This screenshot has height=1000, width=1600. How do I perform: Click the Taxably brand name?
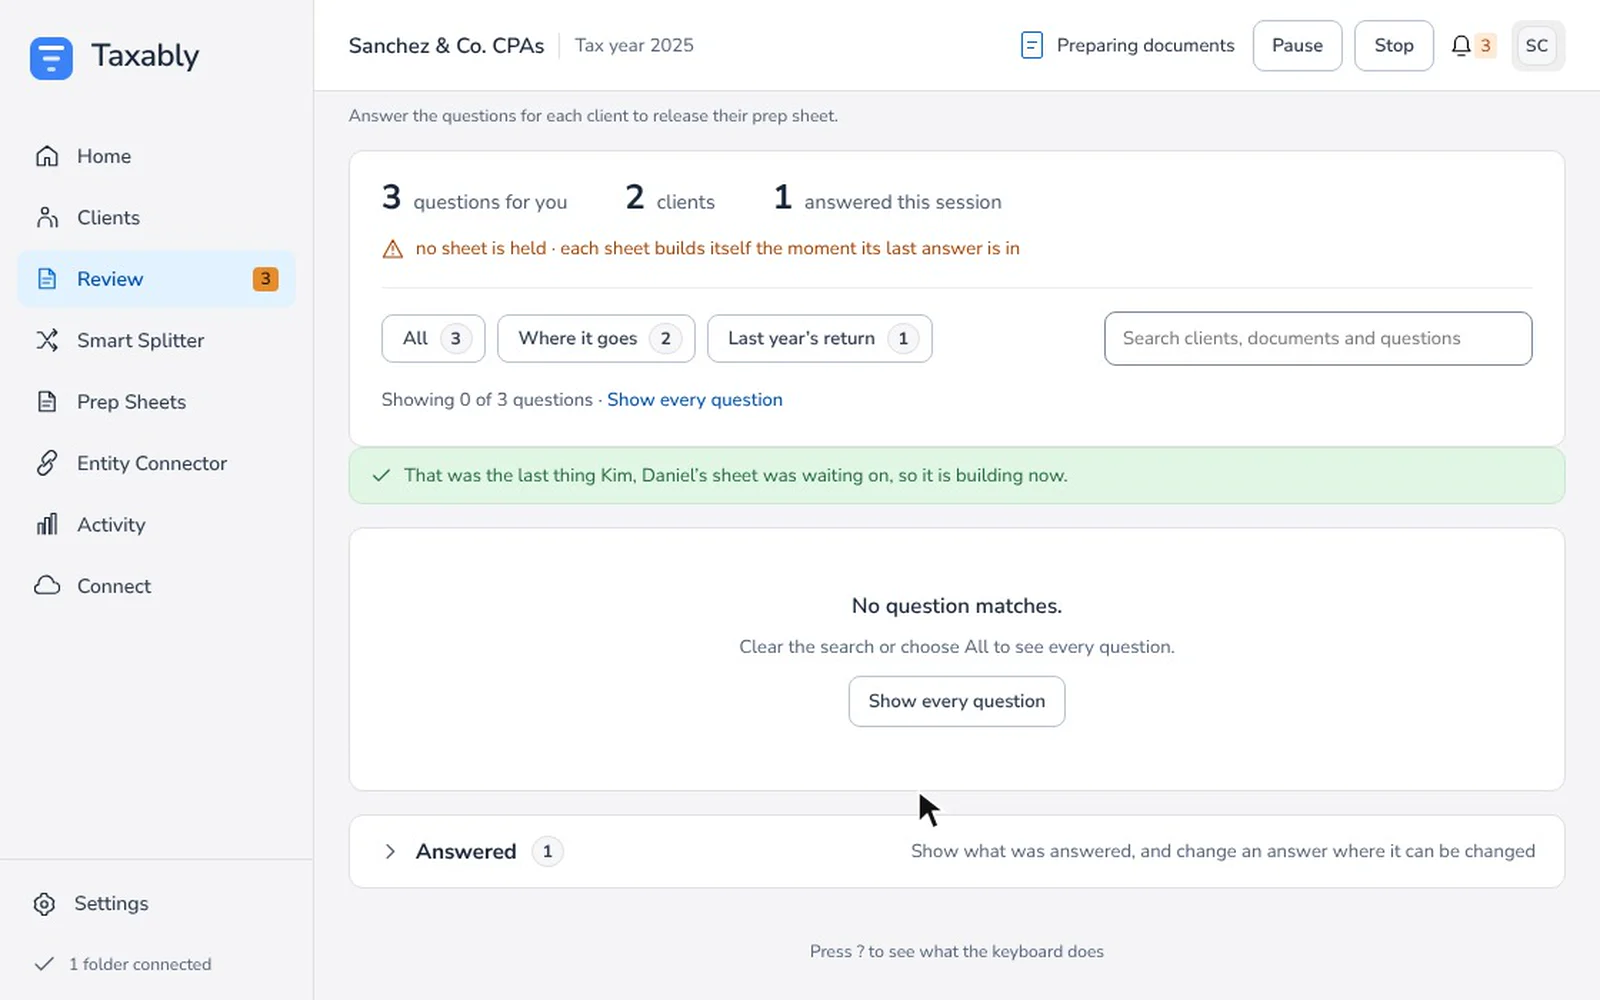[145, 56]
